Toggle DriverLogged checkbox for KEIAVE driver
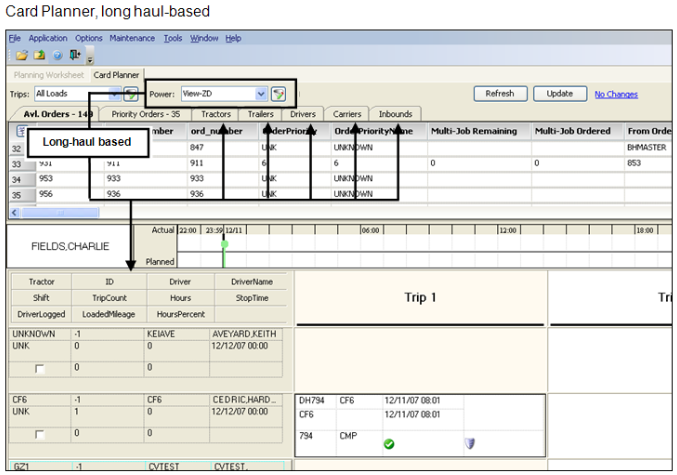The height and width of the screenshot is (475, 677). click(x=39, y=370)
